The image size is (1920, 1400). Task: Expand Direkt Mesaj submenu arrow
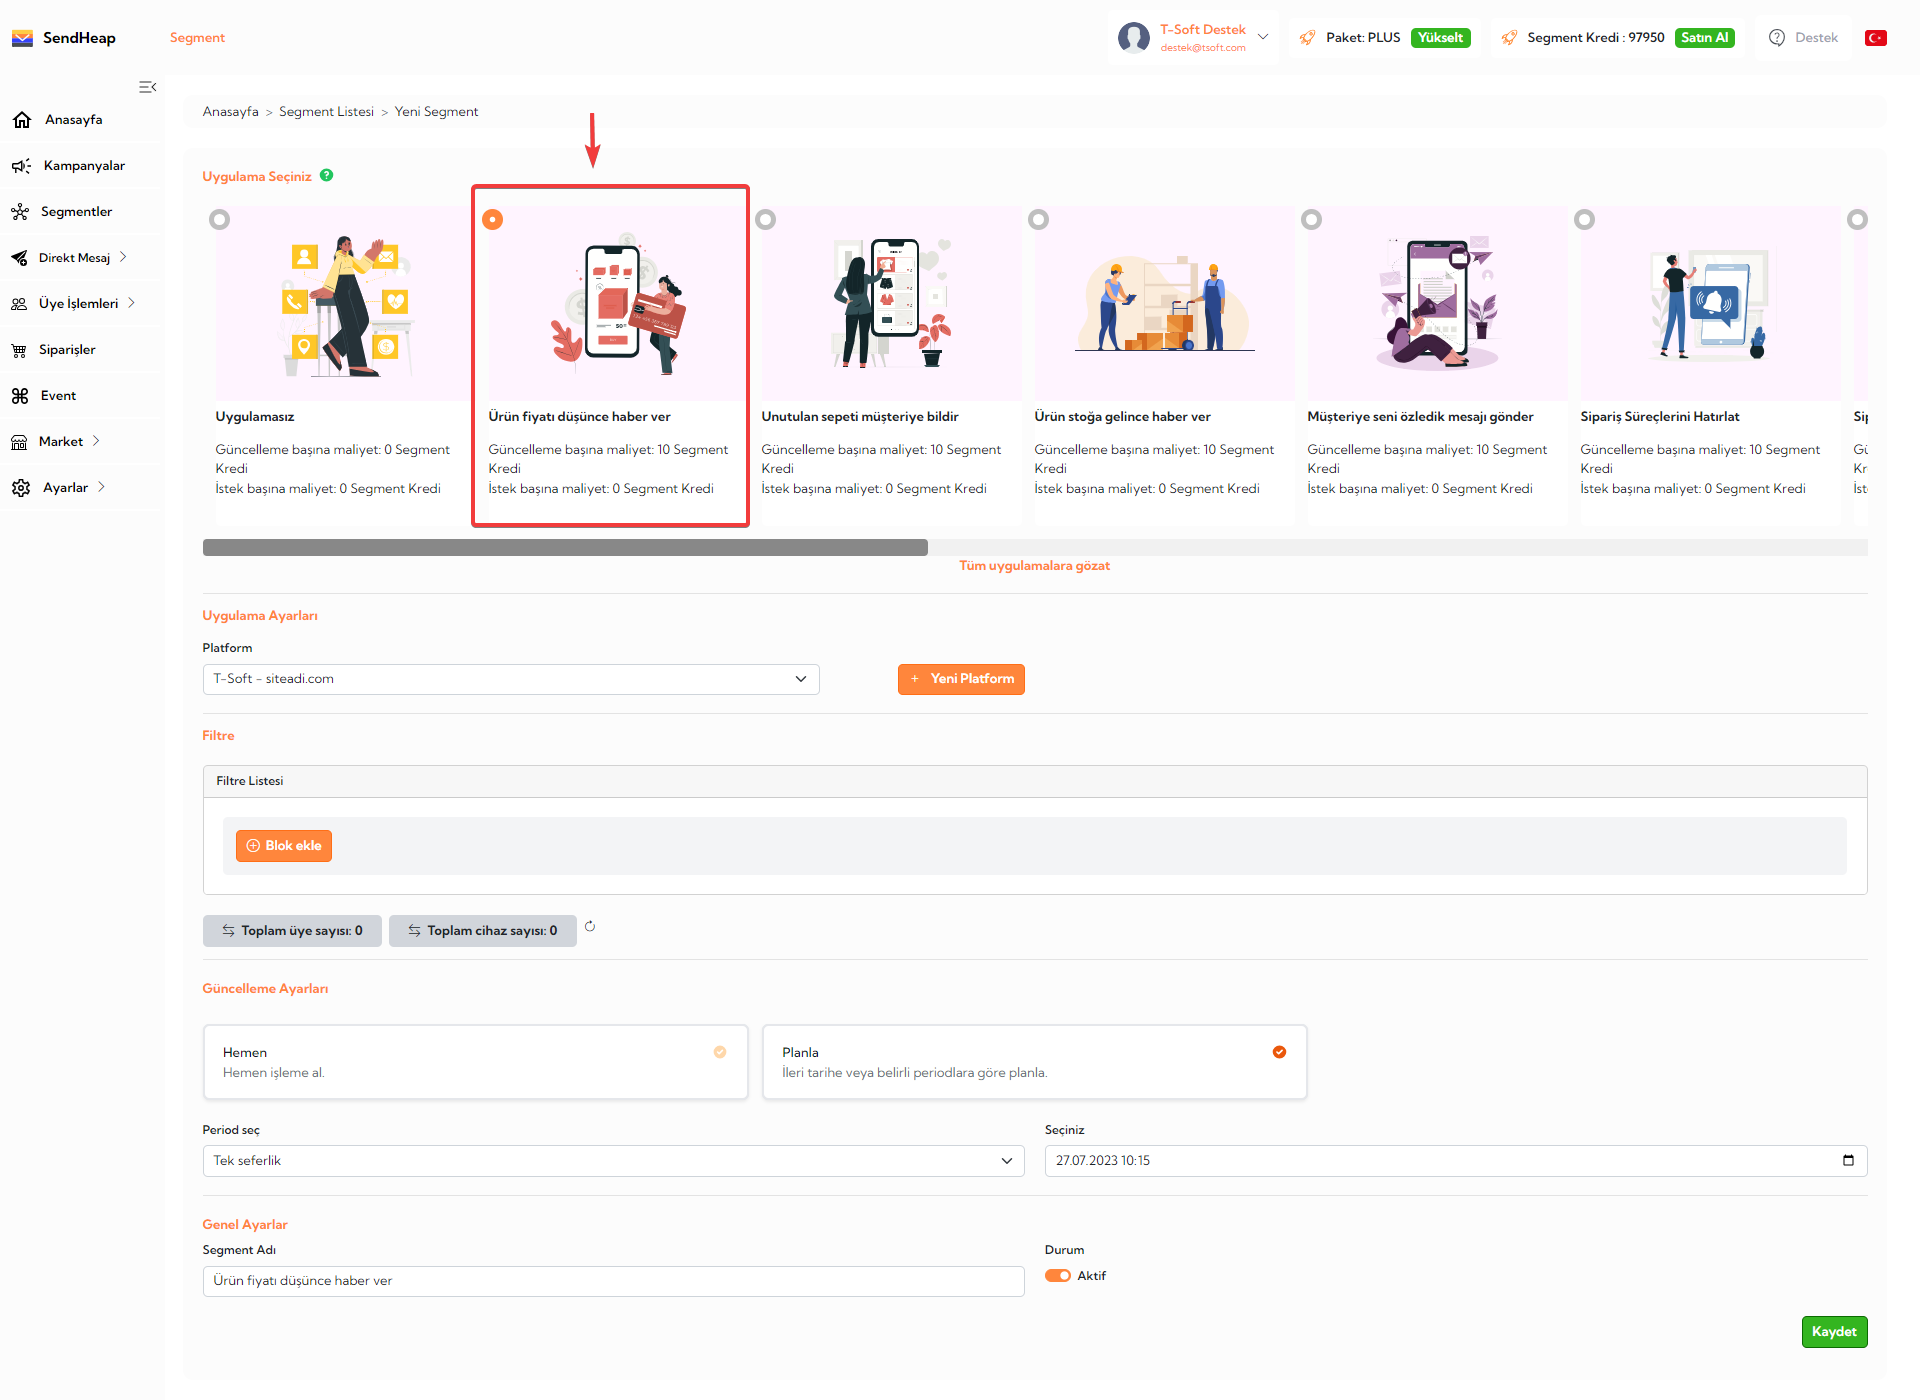pos(124,257)
